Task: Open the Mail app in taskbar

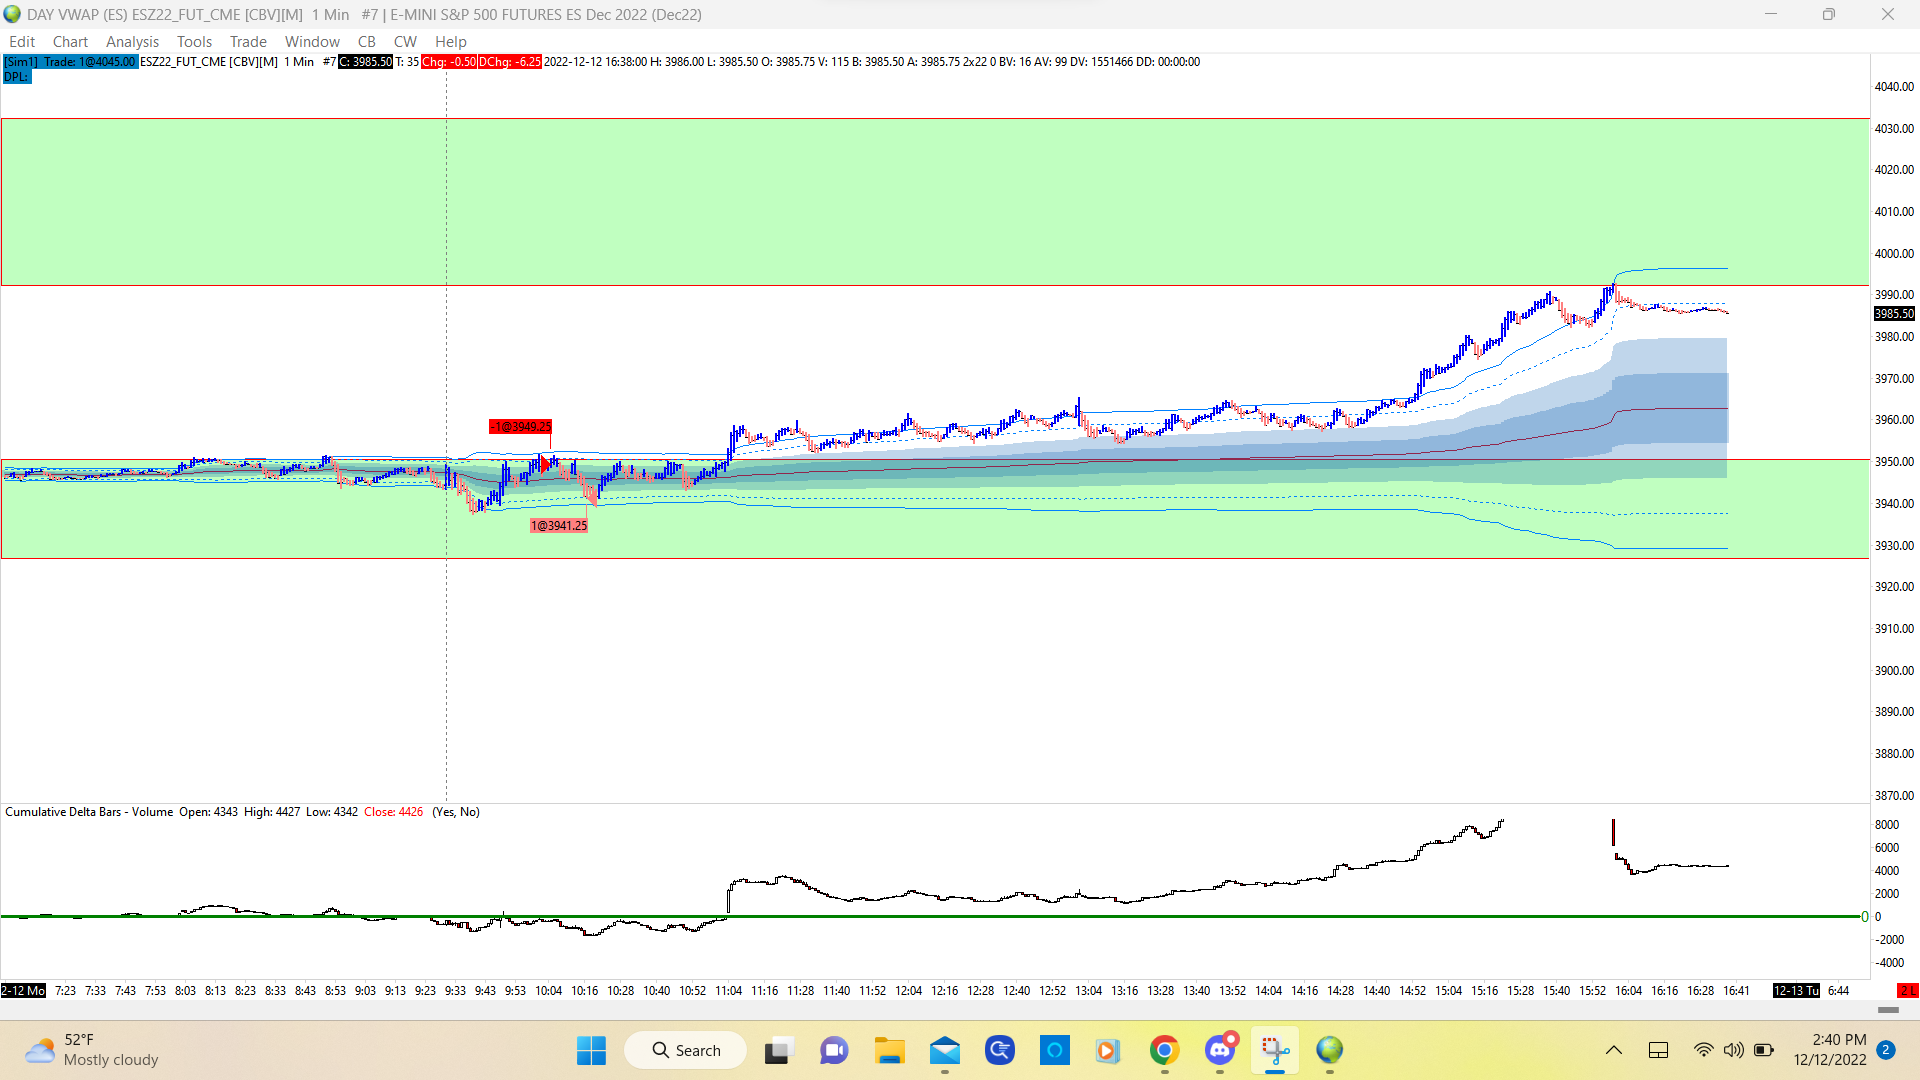Action: pyautogui.click(x=945, y=1050)
